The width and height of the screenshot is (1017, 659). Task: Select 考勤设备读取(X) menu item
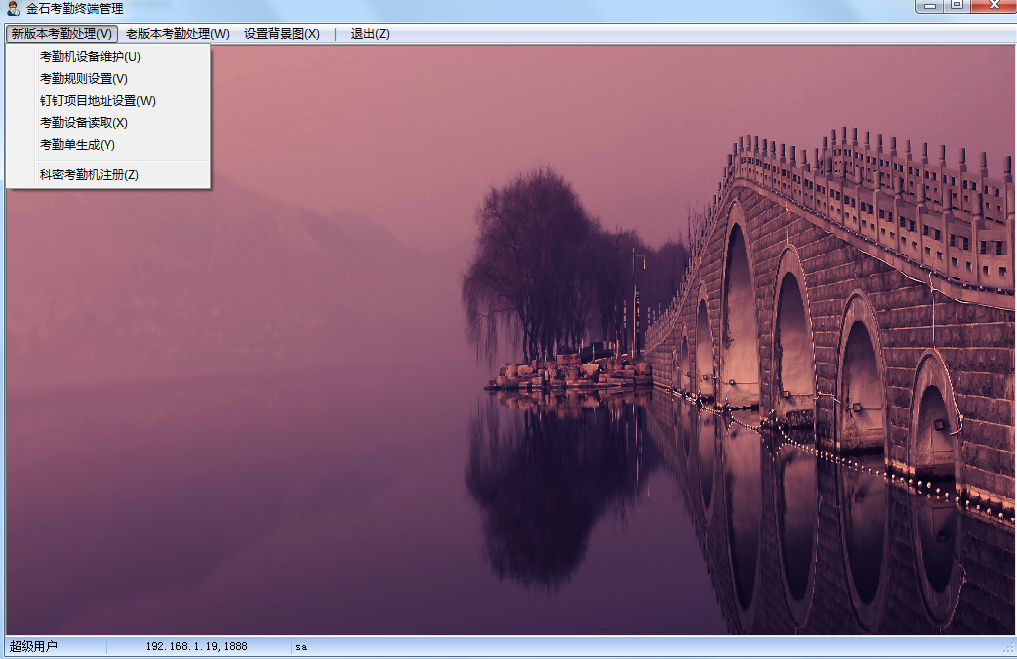coord(83,123)
